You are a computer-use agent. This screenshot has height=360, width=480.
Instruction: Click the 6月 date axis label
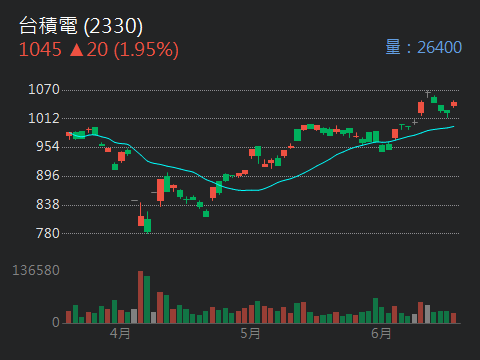point(381,333)
